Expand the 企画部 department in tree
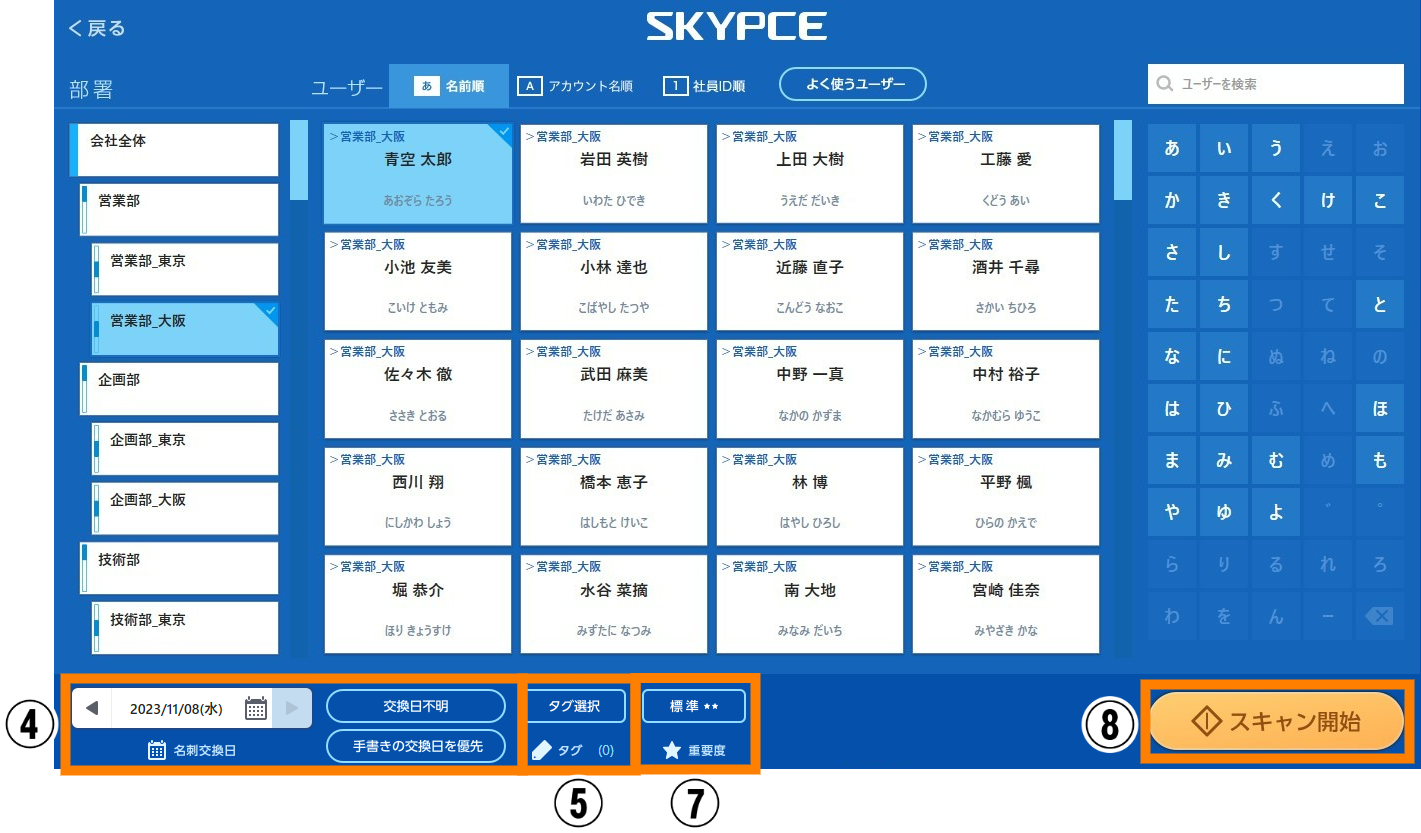Viewport: 1421px width, 833px height. click(178, 388)
